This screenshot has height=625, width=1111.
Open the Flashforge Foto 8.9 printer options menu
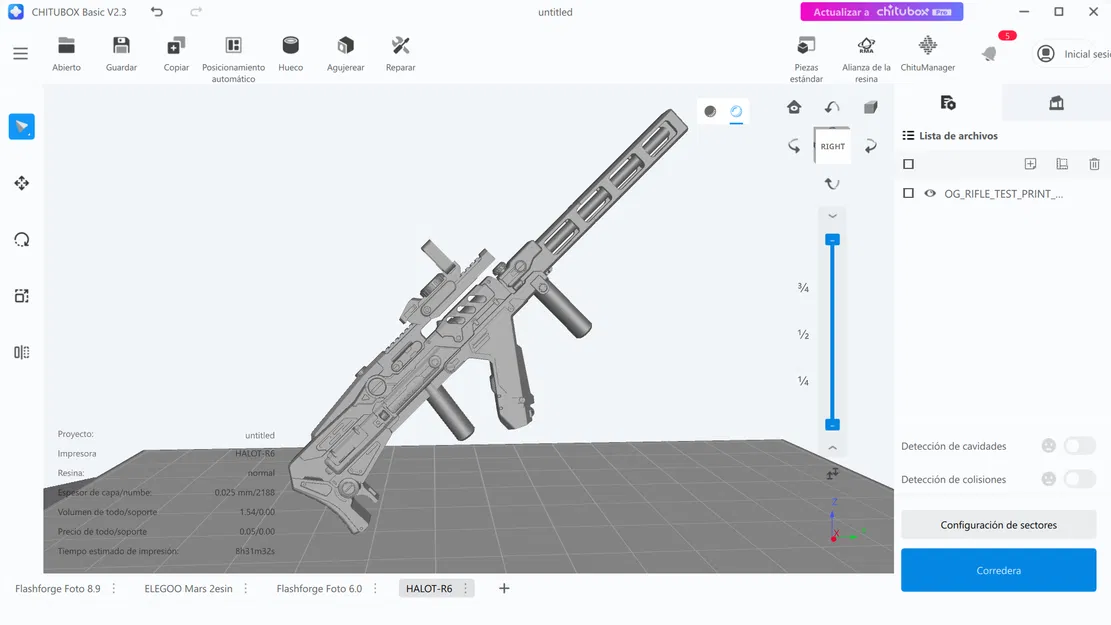point(113,588)
